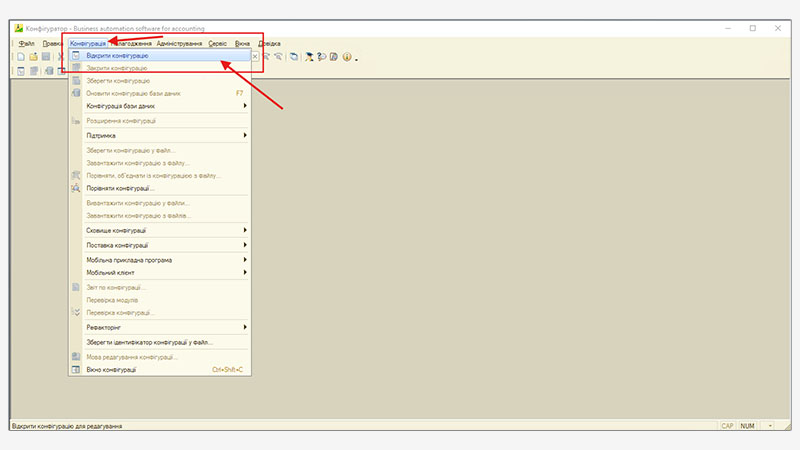Expand the Сховище конфігурації submenu
Image resolution: width=800 pixels, height=450 pixels.
245,230
